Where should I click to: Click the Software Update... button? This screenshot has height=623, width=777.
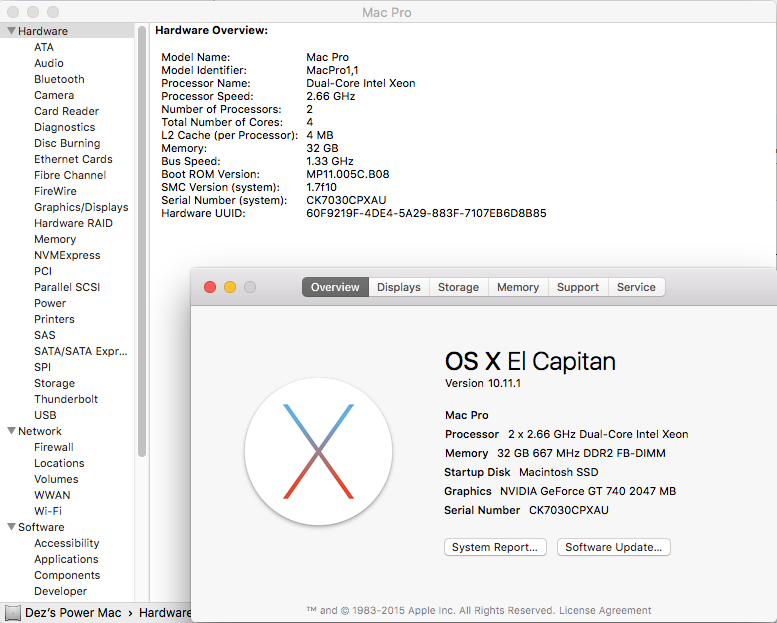click(613, 547)
